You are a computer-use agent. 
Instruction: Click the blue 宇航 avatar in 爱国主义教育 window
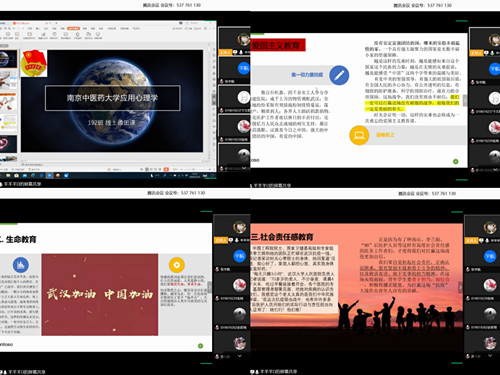(x=495, y=69)
